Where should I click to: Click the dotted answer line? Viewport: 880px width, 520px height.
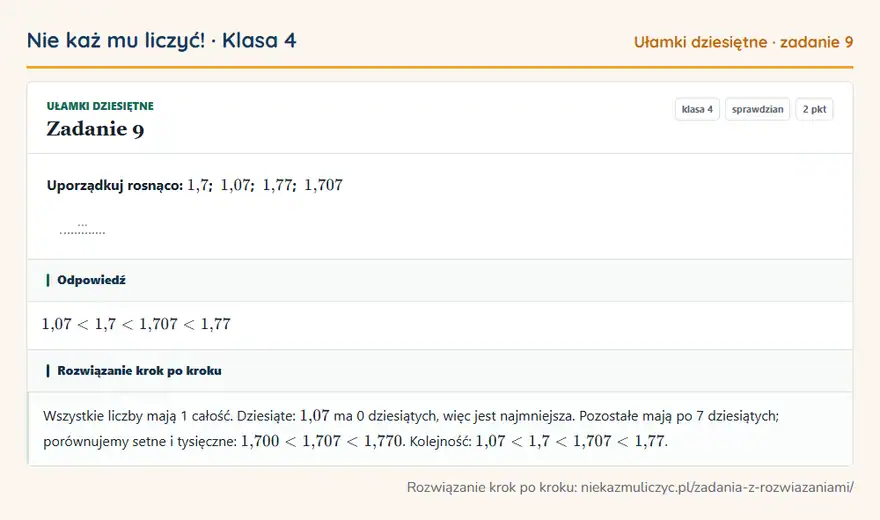click(82, 229)
